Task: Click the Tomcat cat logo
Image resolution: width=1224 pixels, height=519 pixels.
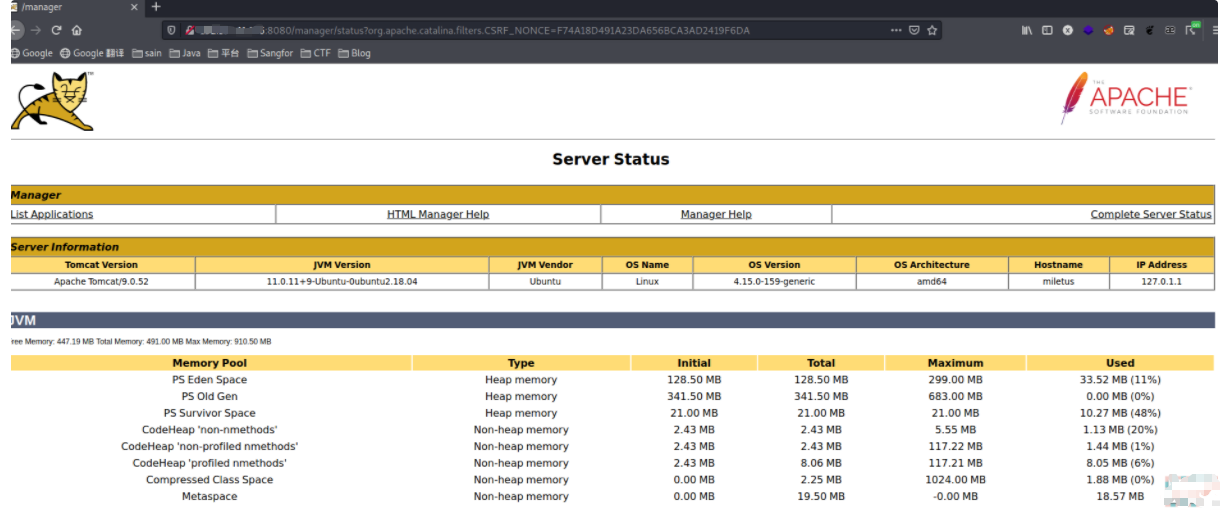Action: pos(52,100)
